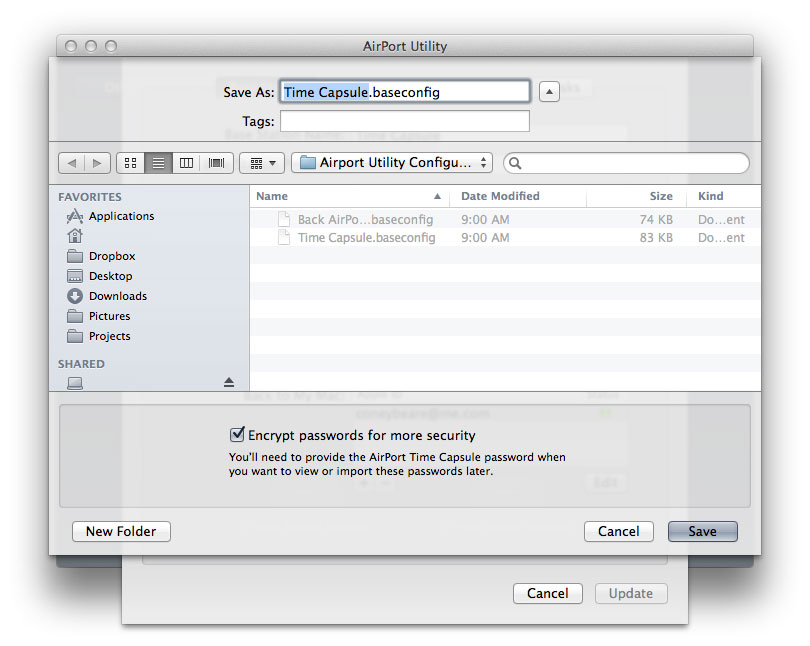Zoom the AirPort Utility window

click(x=111, y=46)
